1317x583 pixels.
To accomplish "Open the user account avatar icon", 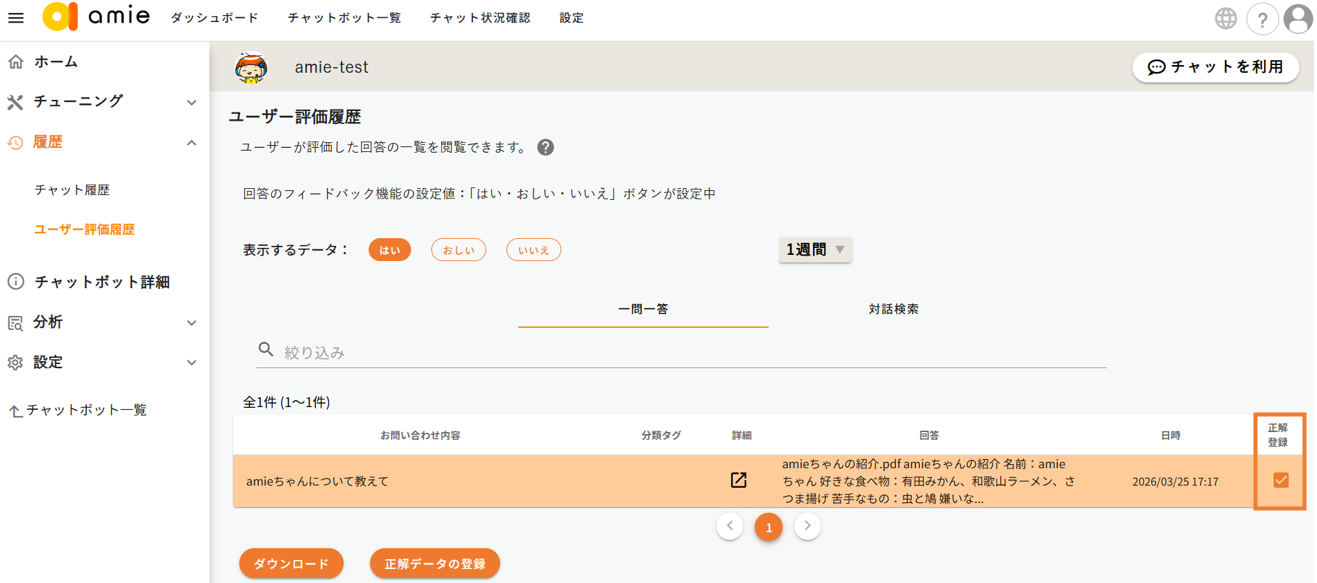I will click(1298, 19).
